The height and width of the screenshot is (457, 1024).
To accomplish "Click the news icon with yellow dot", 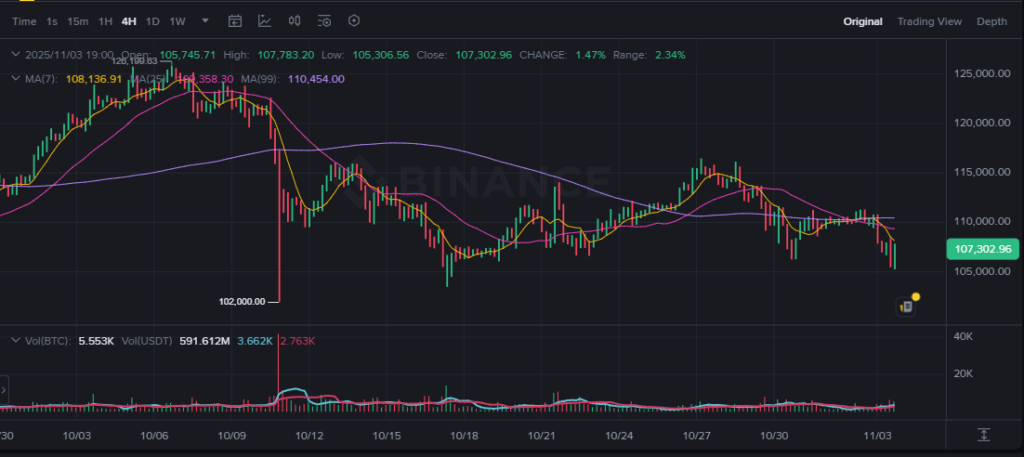I will point(907,305).
